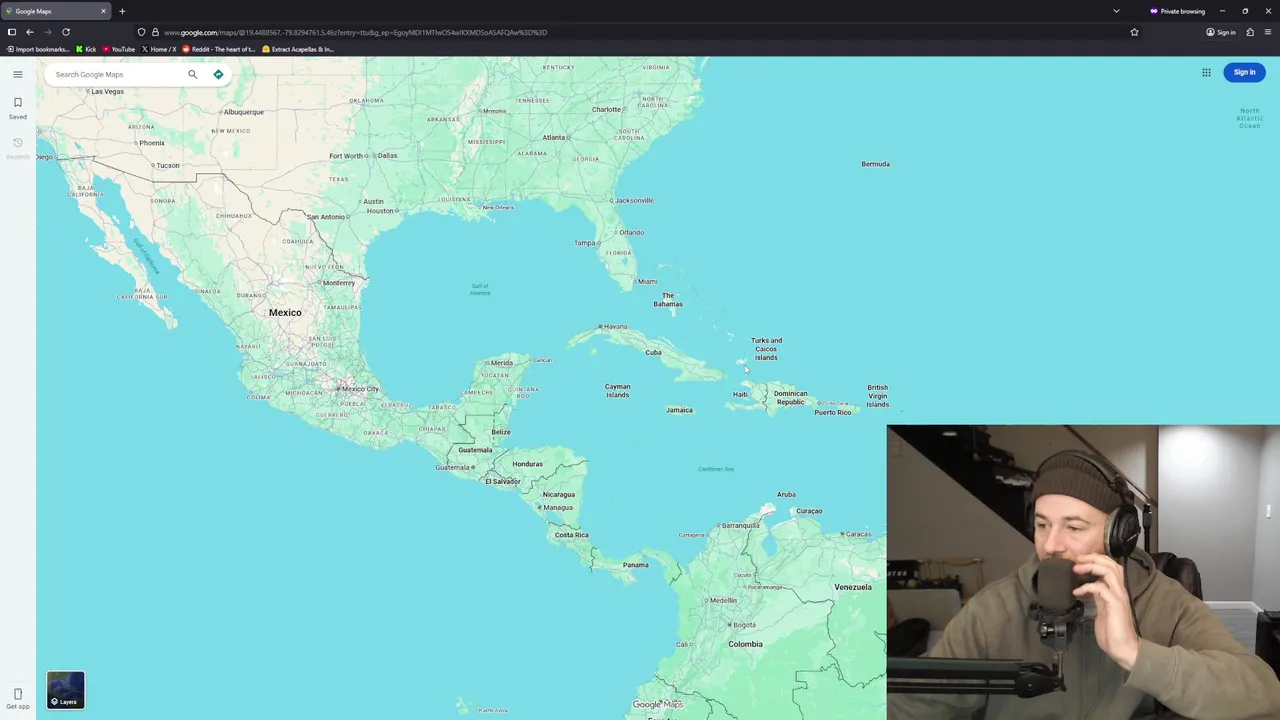Click the blue Google Sign in button
The height and width of the screenshot is (720, 1280).
coord(1244,72)
